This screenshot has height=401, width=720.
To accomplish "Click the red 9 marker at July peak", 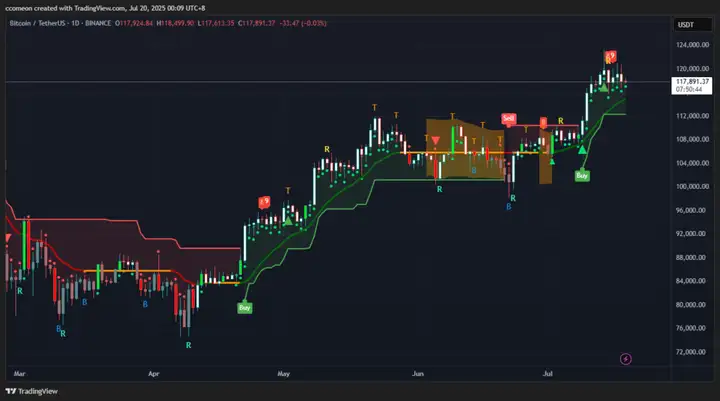I will pos(610,56).
